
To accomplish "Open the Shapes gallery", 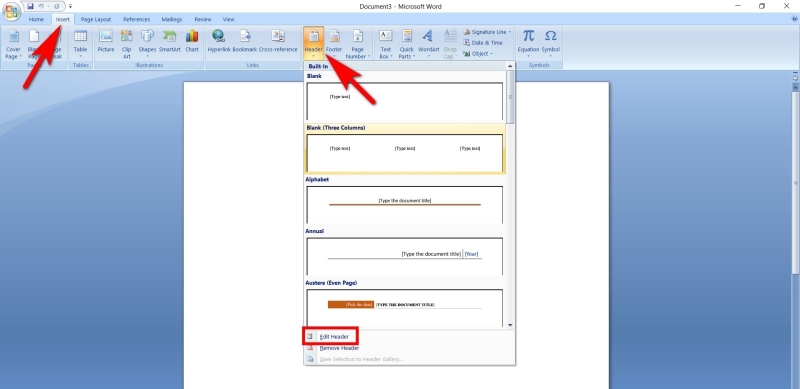I will point(147,44).
